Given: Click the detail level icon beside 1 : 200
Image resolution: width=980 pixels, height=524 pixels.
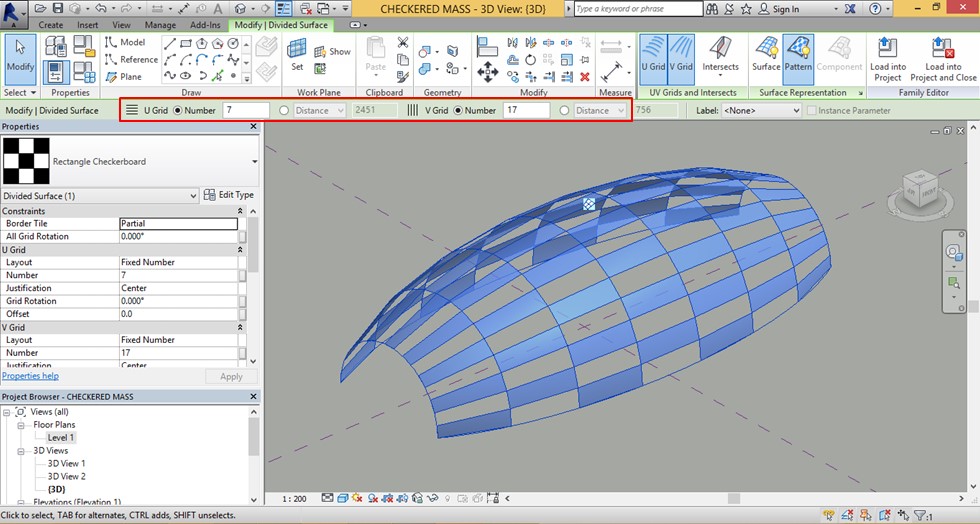Looking at the screenshot, I should click(328, 498).
